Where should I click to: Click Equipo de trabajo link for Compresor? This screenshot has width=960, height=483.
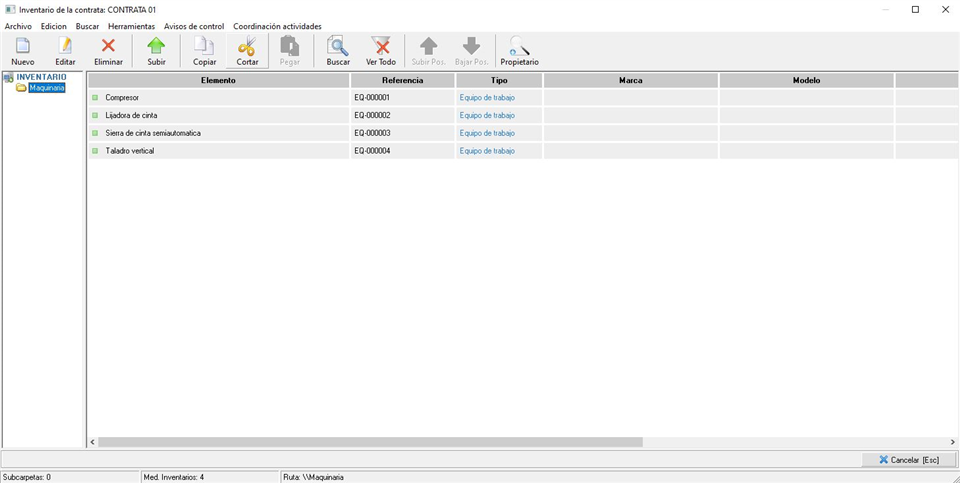click(487, 98)
